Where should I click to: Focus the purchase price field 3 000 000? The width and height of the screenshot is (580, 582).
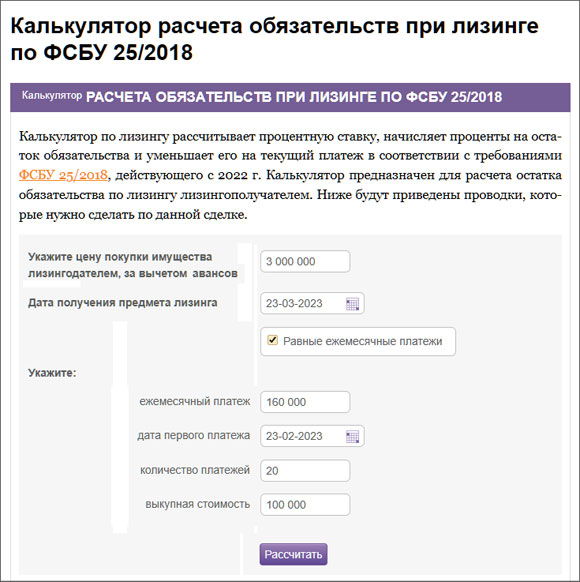[x=305, y=261]
